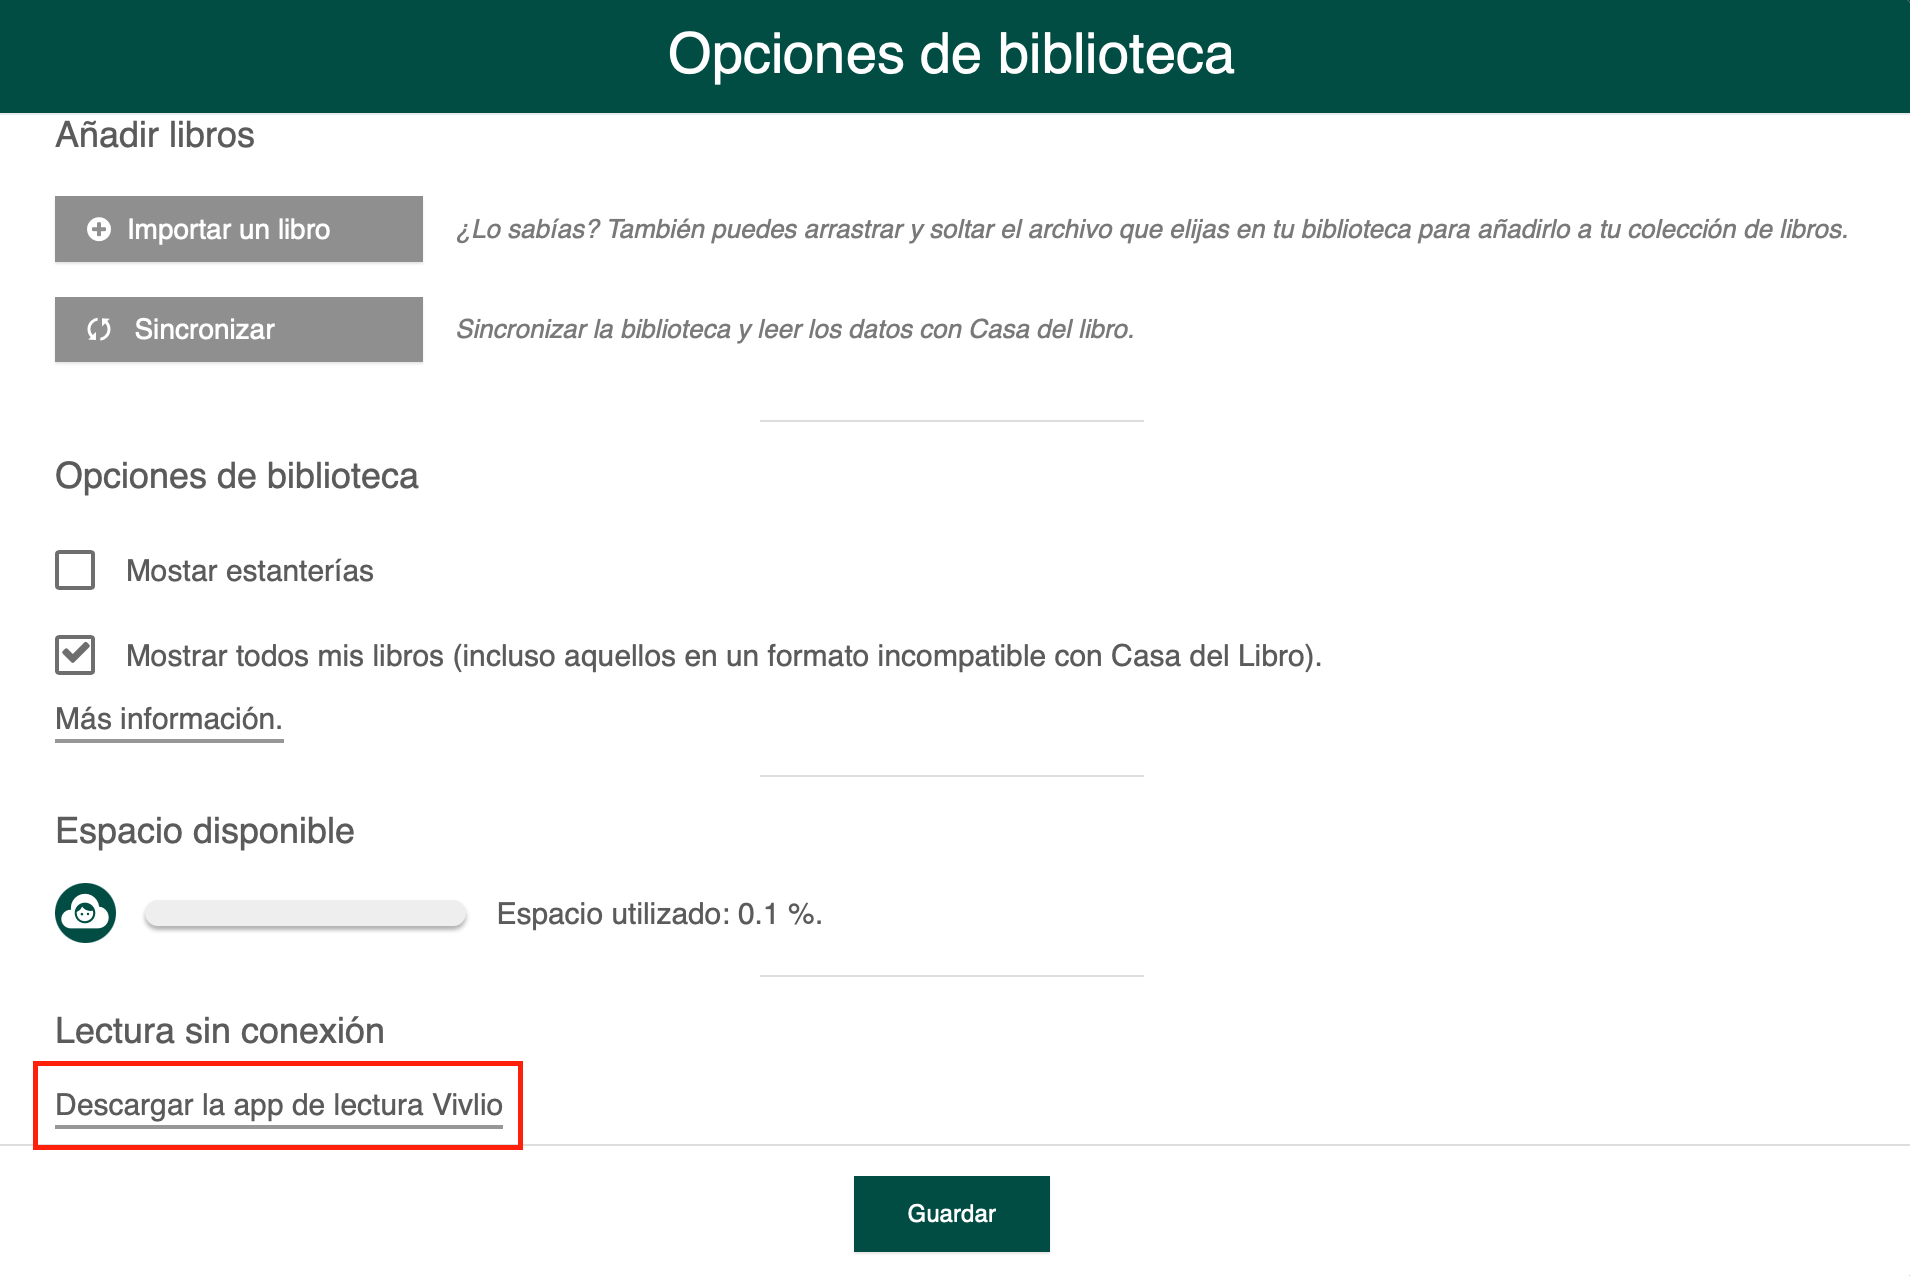
Task: Click the Espacio utilizado 0.1 % text
Action: click(x=659, y=914)
